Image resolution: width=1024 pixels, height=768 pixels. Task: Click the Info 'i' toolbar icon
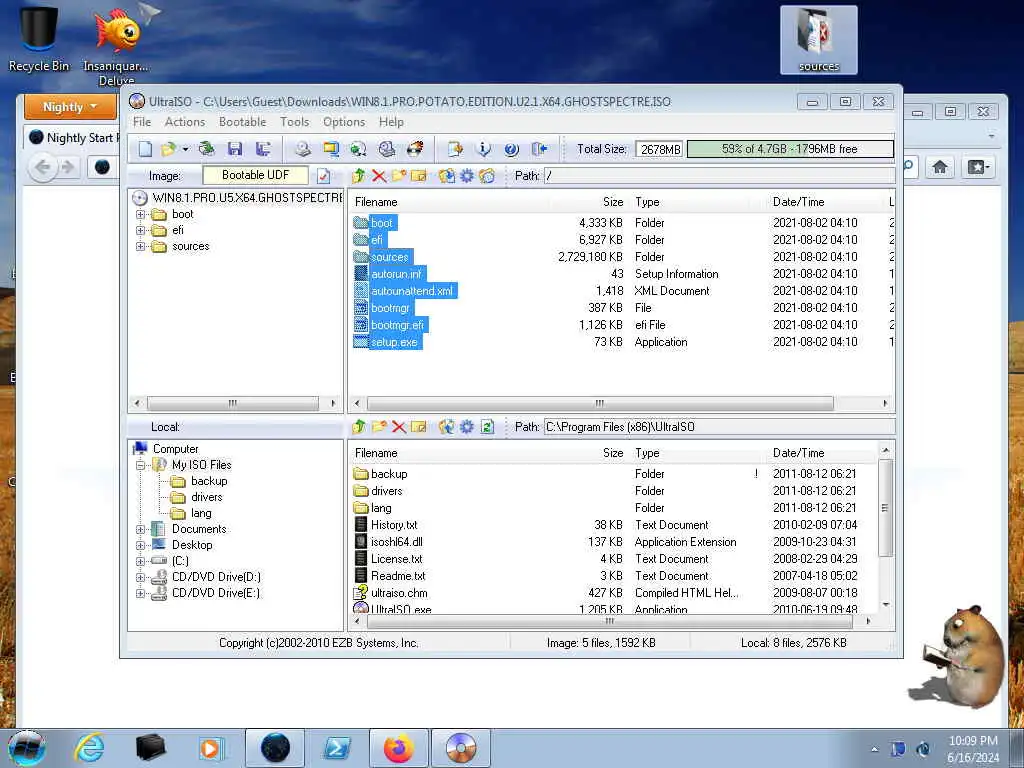[x=483, y=149]
